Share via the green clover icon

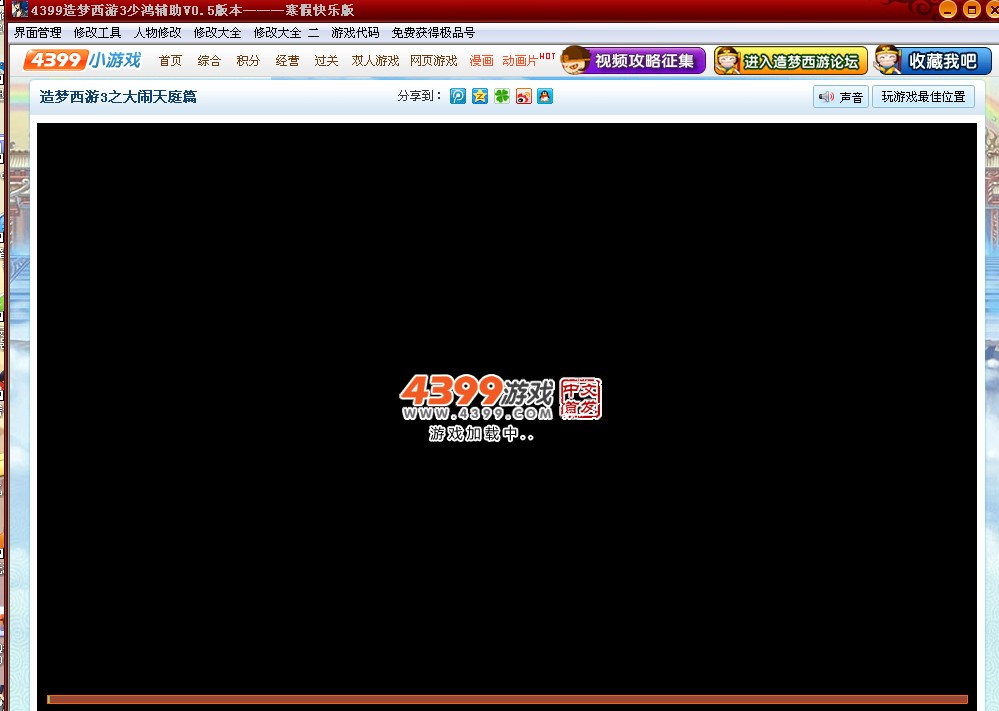pos(502,96)
